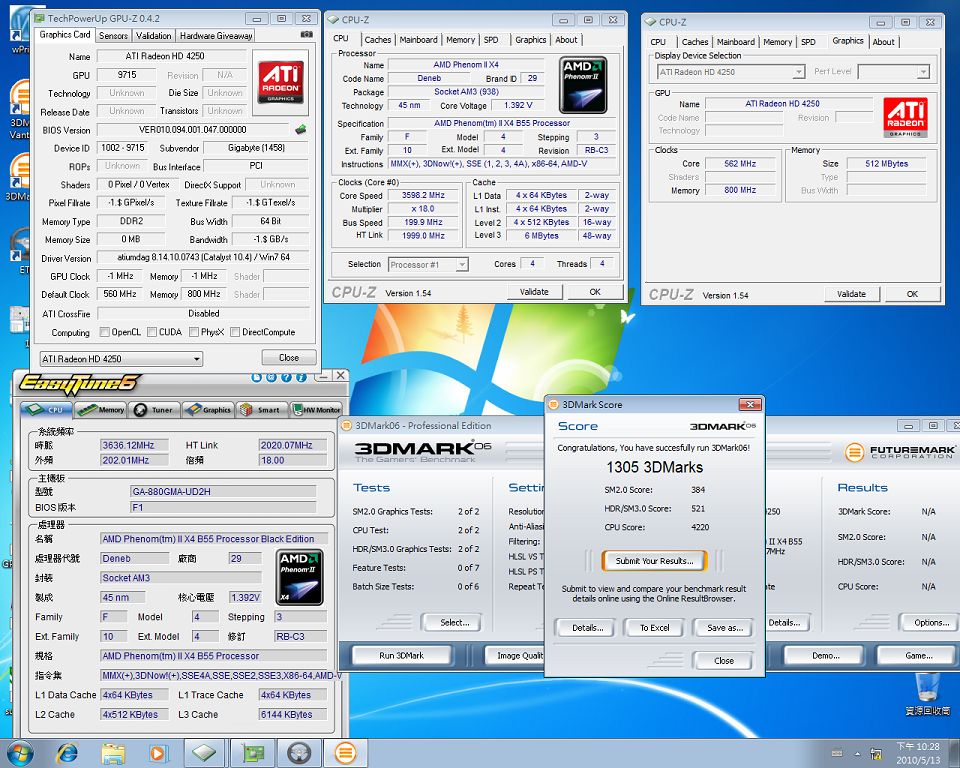The height and width of the screenshot is (768, 960).
Task: Show hidden tray icons arrow
Action: [x=857, y=754]
